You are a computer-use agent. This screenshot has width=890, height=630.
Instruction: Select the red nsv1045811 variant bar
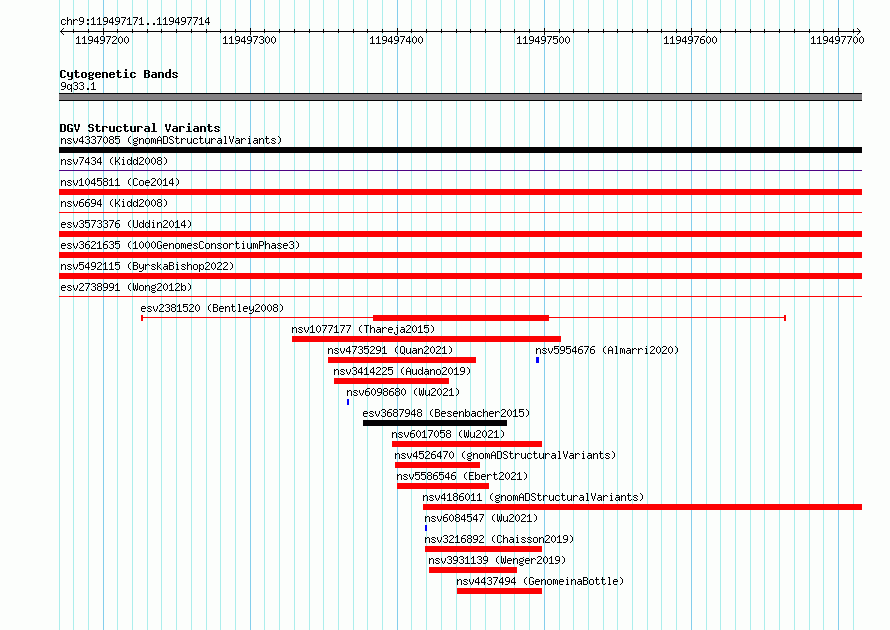(460, 192)
